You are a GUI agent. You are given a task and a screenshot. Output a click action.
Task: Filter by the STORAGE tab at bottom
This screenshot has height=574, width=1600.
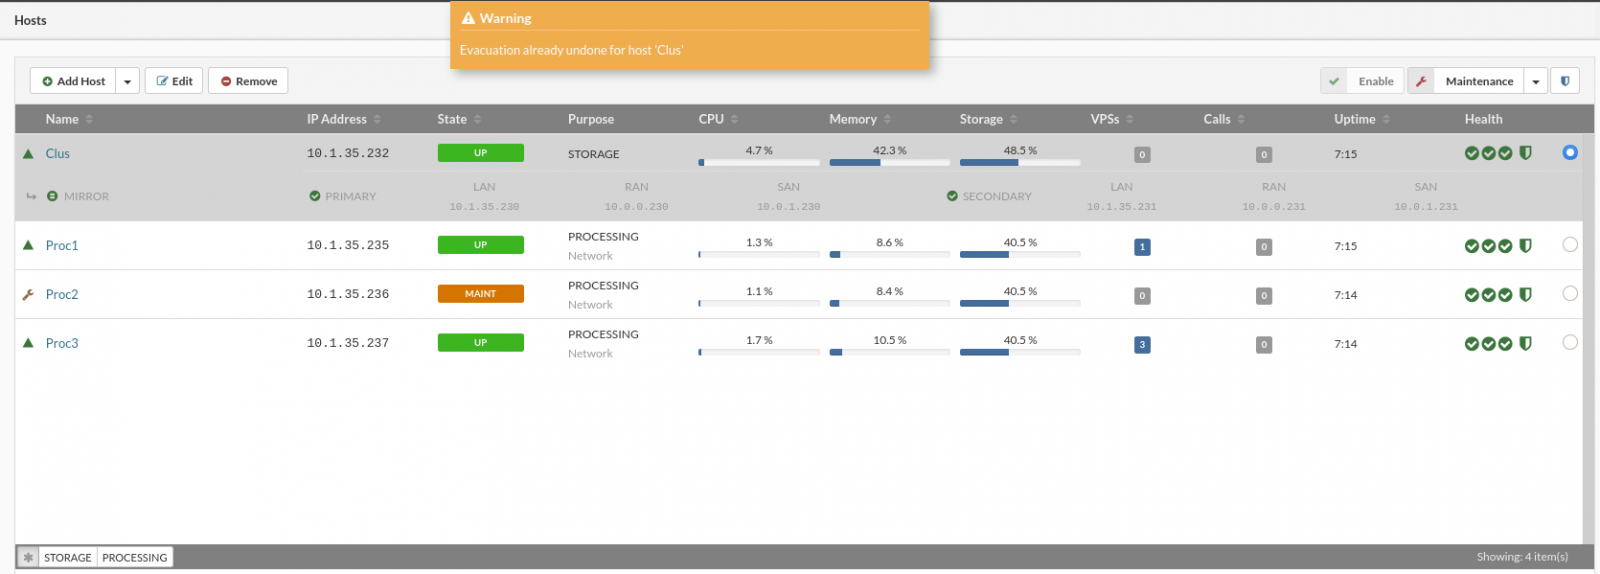pyautogui.click(x=68, y=557)
